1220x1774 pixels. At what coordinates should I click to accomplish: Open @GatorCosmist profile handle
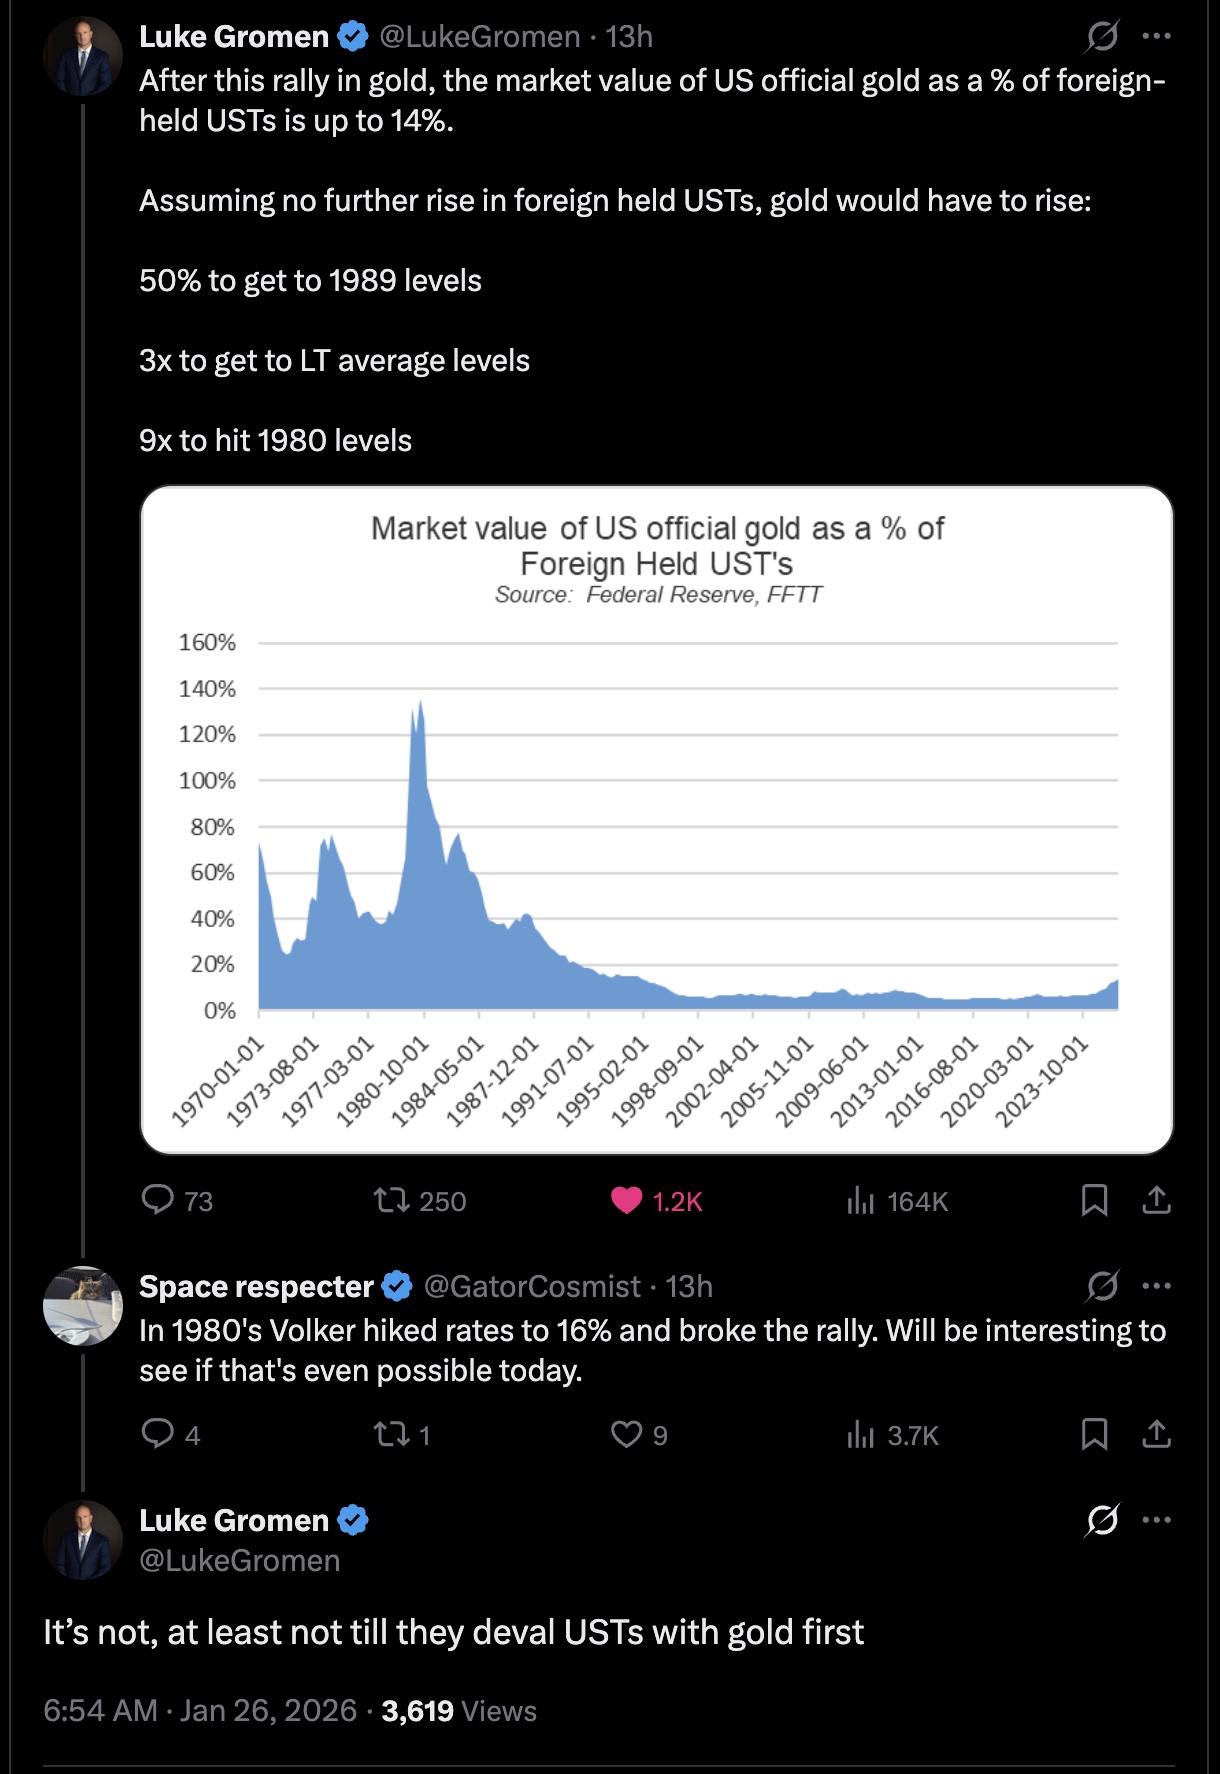coord(532,1286)
